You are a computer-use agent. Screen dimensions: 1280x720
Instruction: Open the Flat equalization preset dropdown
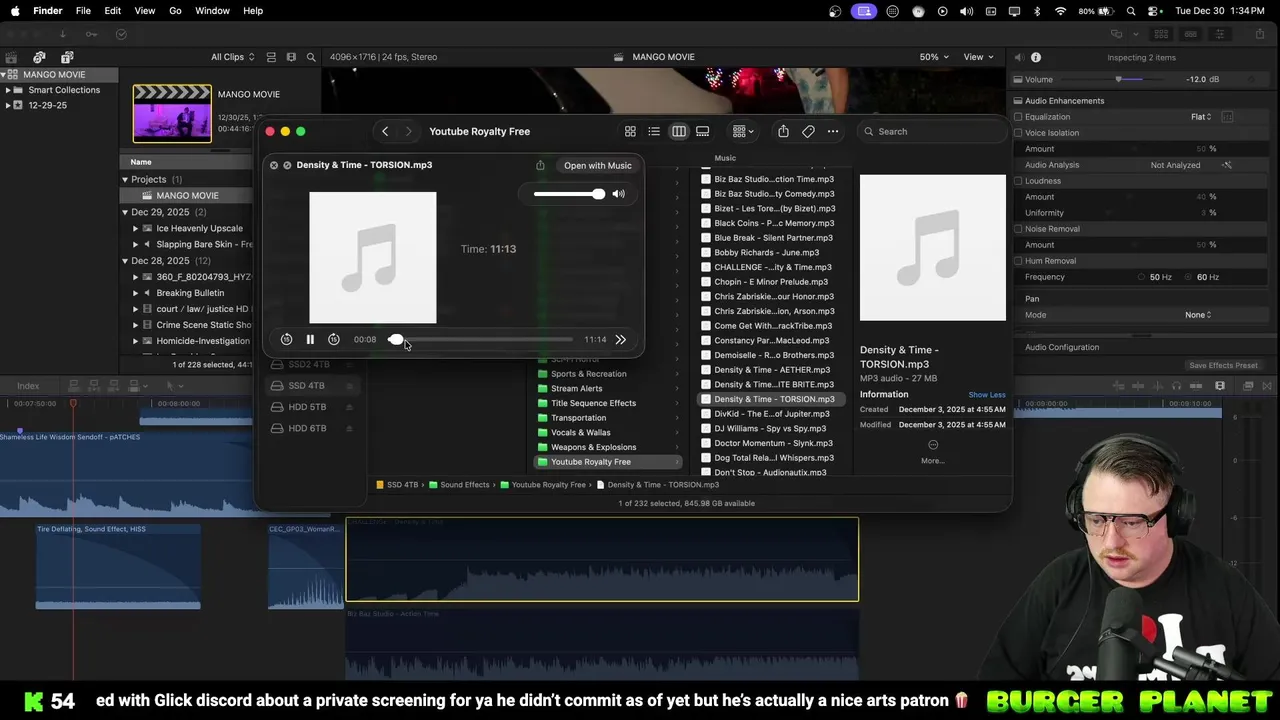[1201, 117]
